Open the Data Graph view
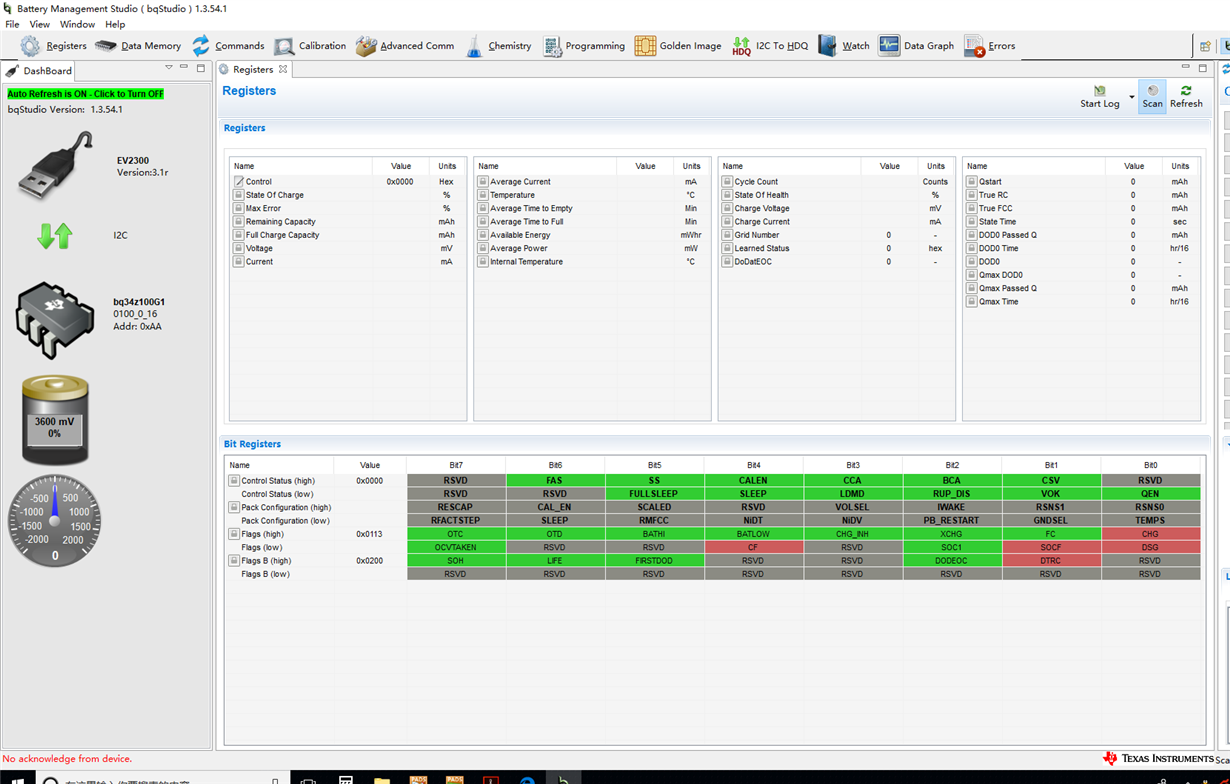1230x784 pixels. pyautogui.click(x=916, y=46)
